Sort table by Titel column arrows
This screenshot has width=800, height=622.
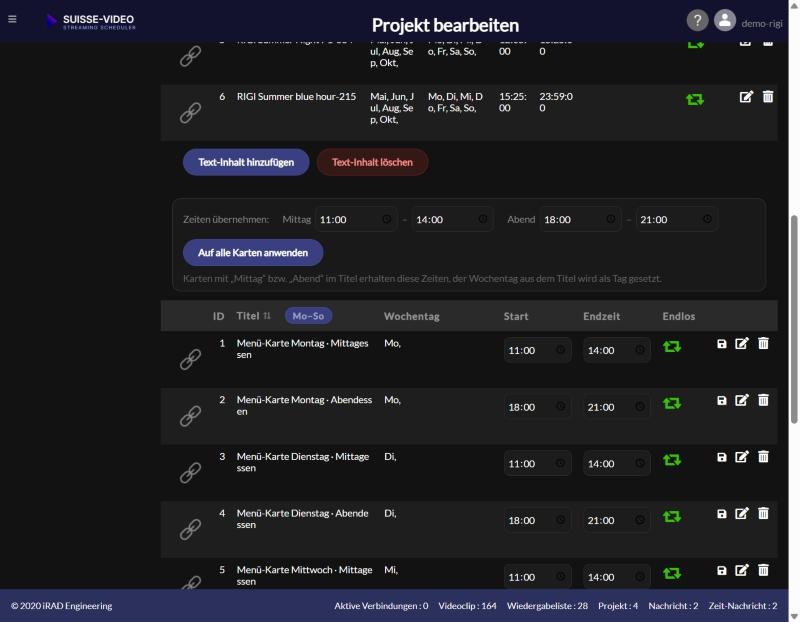(267, 316)
